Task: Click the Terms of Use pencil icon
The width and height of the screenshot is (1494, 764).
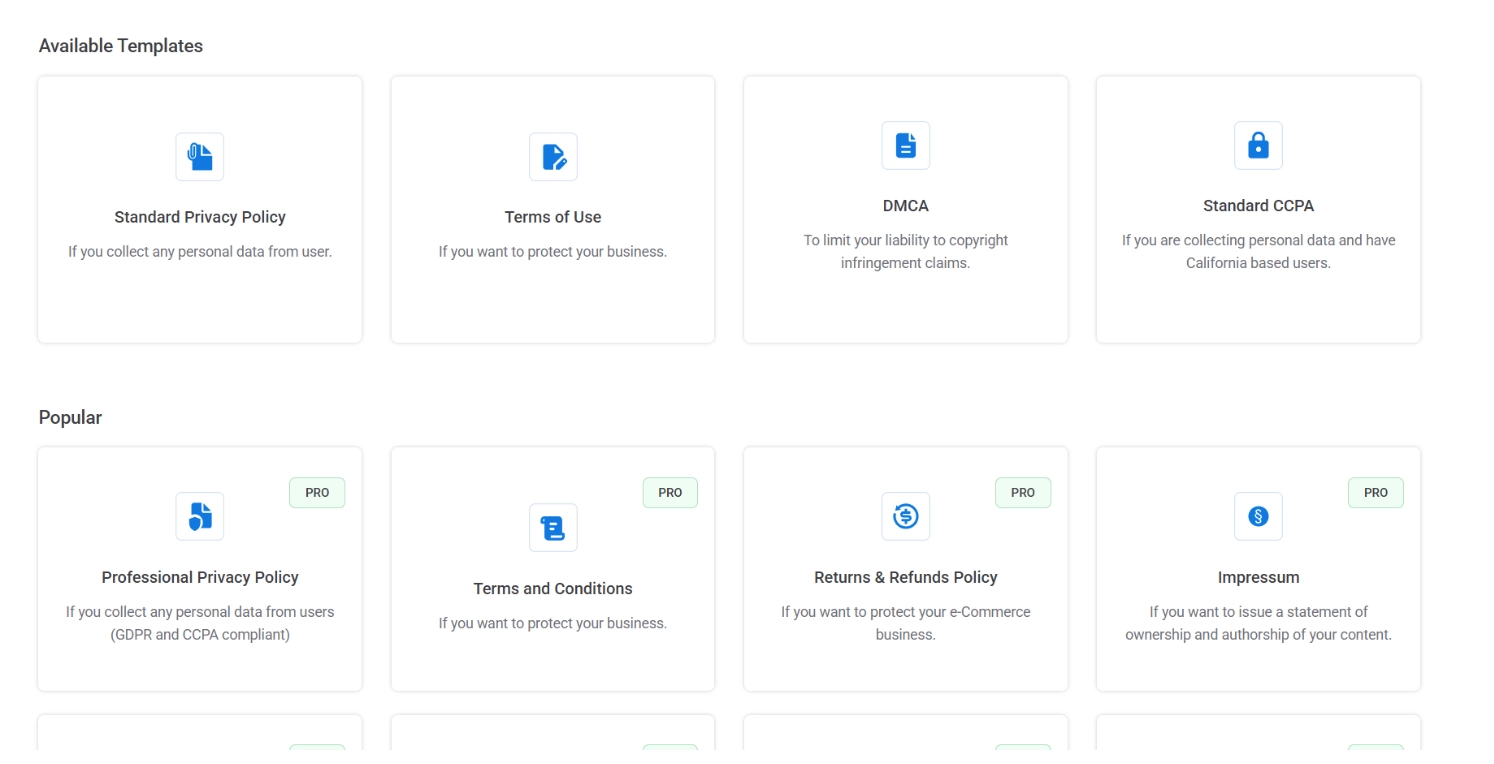Action: [x=552, y=156]
